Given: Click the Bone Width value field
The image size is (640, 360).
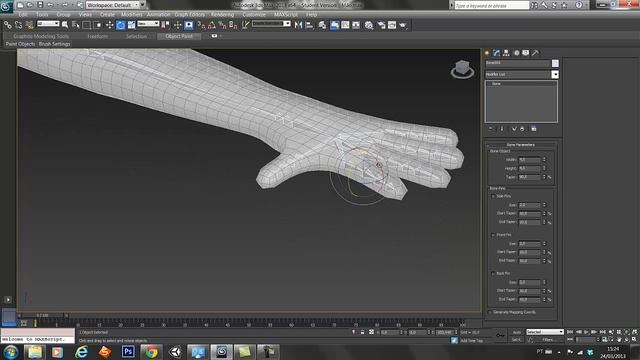Looking at the screenshot, I should tap(529, 160).
